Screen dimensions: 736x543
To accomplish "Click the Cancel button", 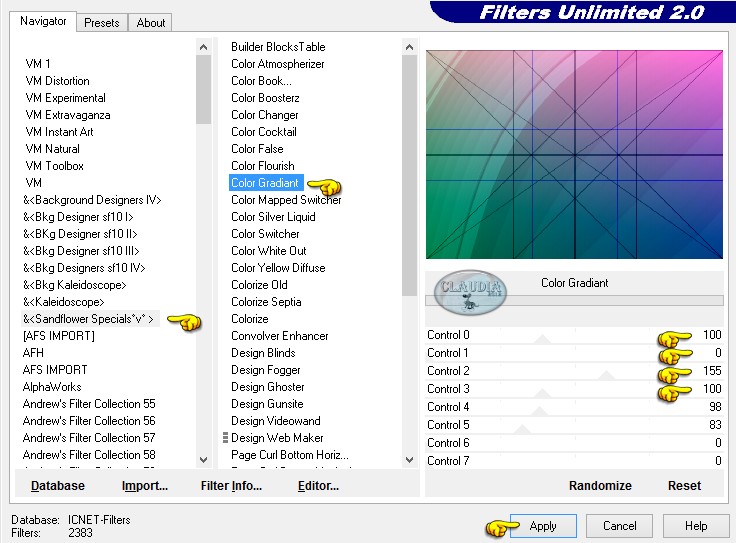I will pos(619,526).
